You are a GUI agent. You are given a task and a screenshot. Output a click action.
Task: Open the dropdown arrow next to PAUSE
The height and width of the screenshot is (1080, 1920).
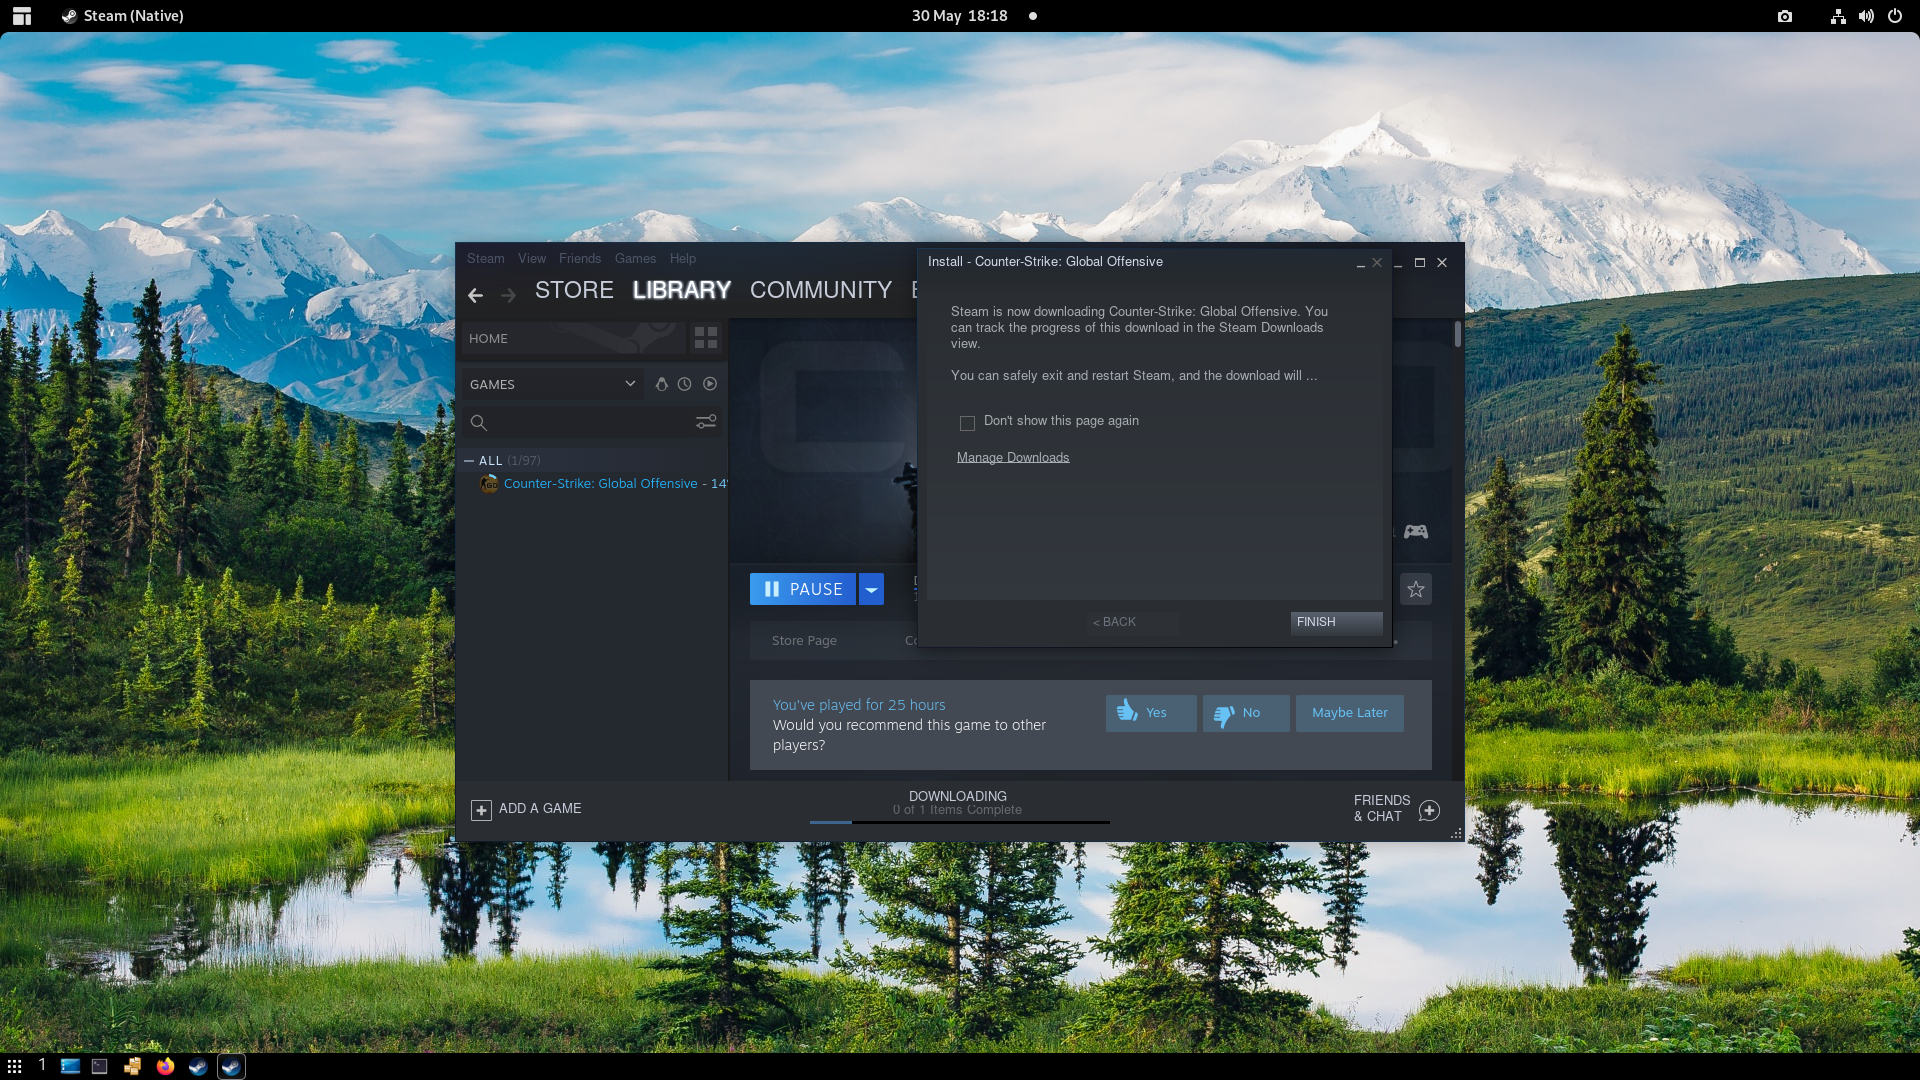pyautogui.click(x=872, y=590)
